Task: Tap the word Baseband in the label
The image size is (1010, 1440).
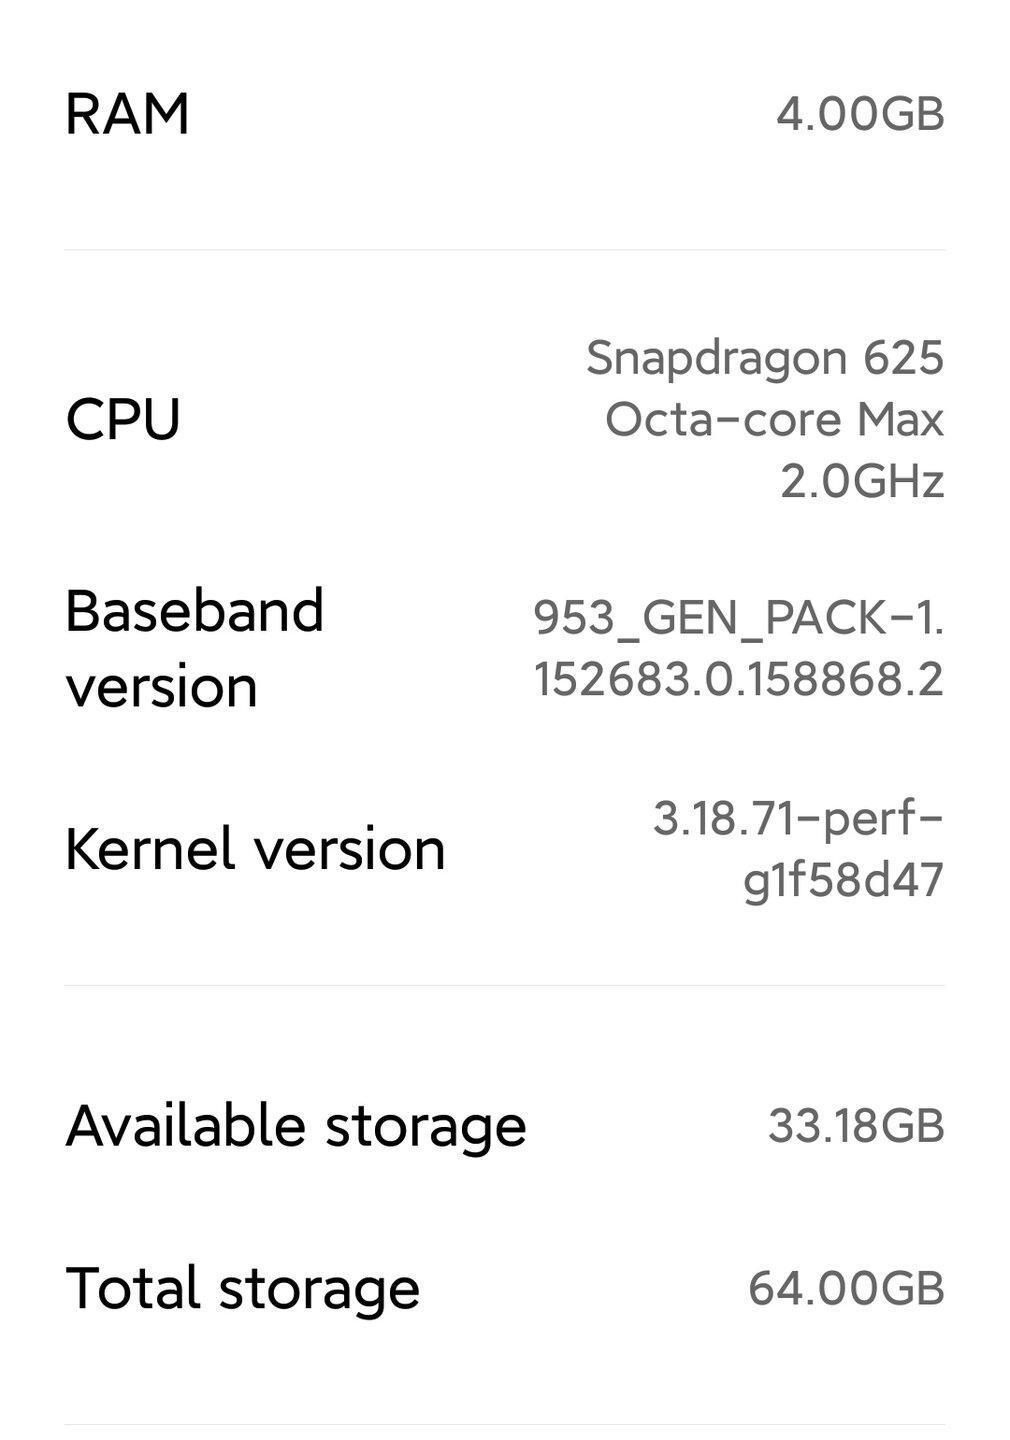Action: (x=195, y=610)
